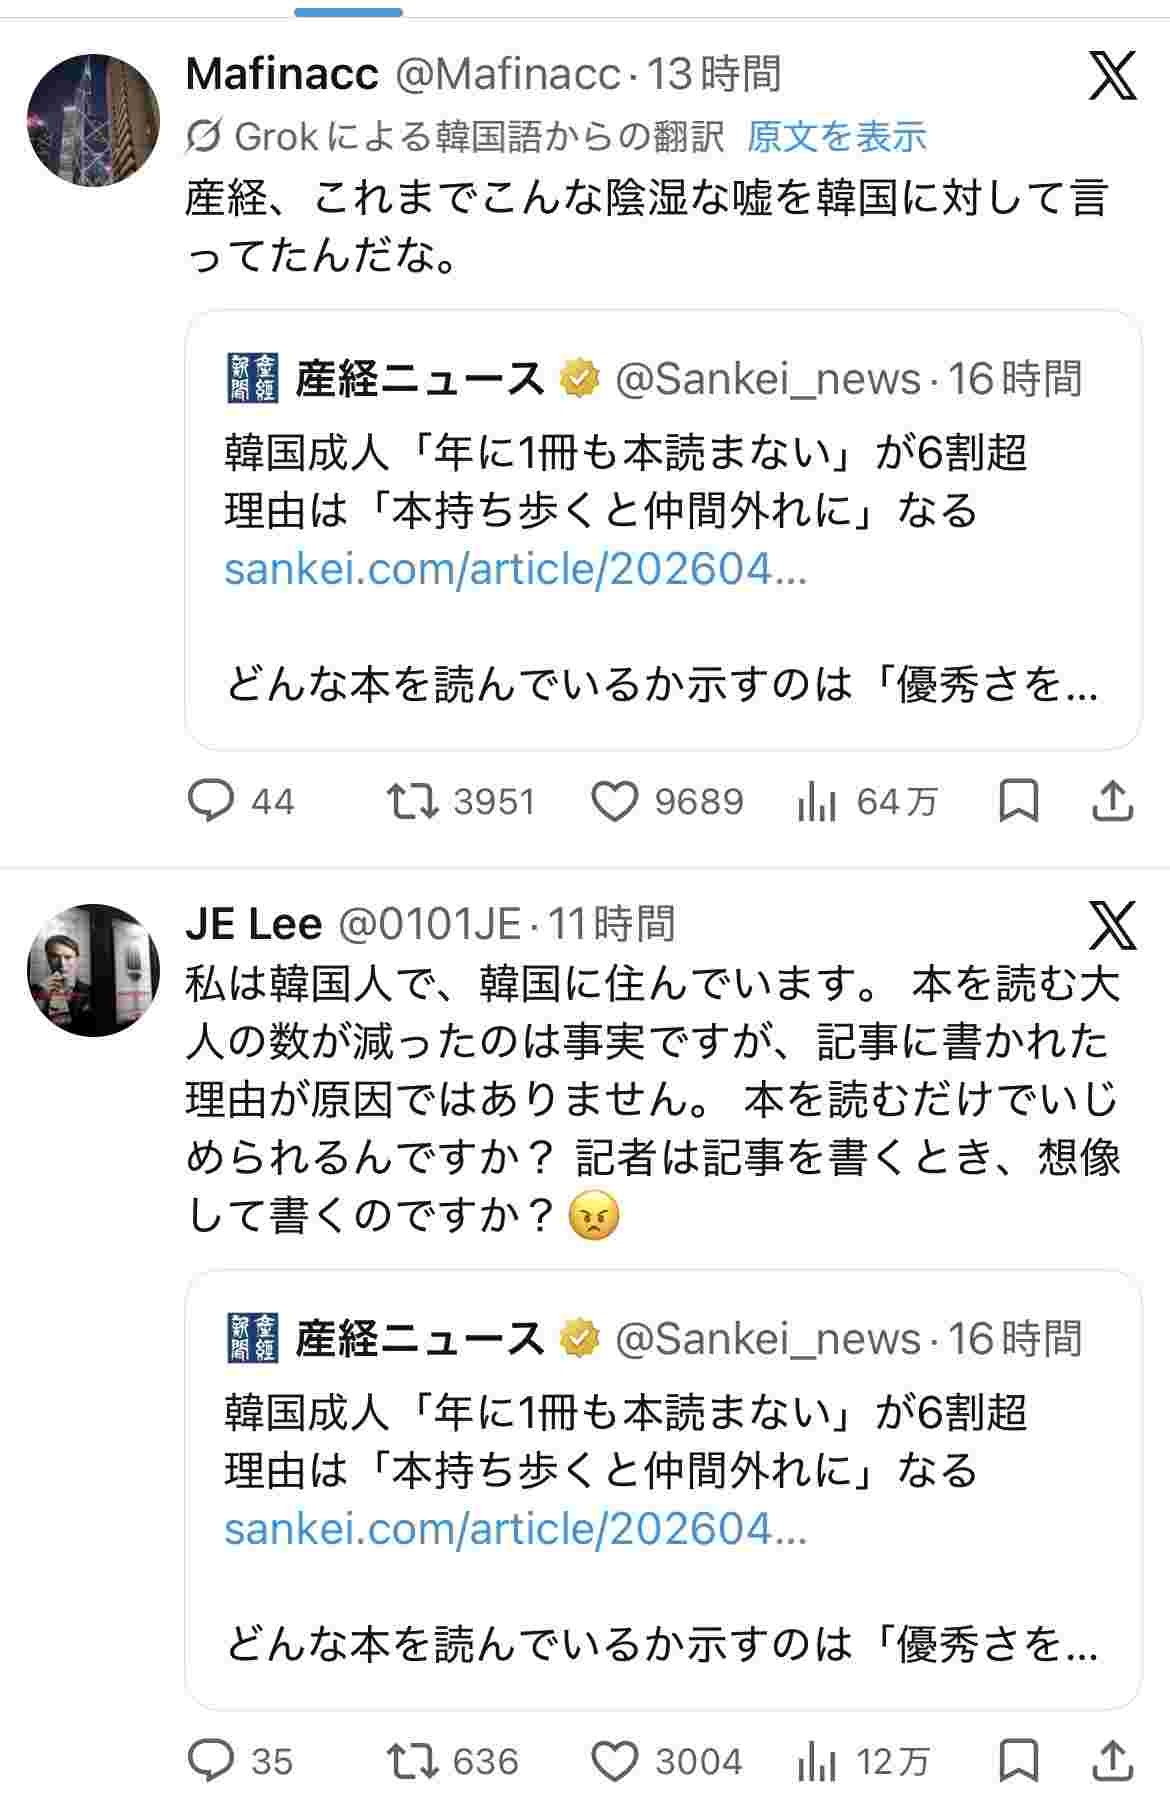Open sankei.com link in first quoted post
Viewport: 1170px width, 1798px height.
coord(515,569)
